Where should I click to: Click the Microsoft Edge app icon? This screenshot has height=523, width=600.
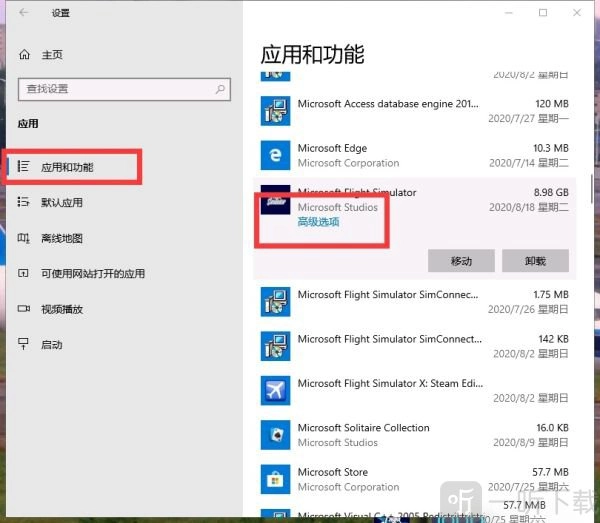(x=274, y=155)
